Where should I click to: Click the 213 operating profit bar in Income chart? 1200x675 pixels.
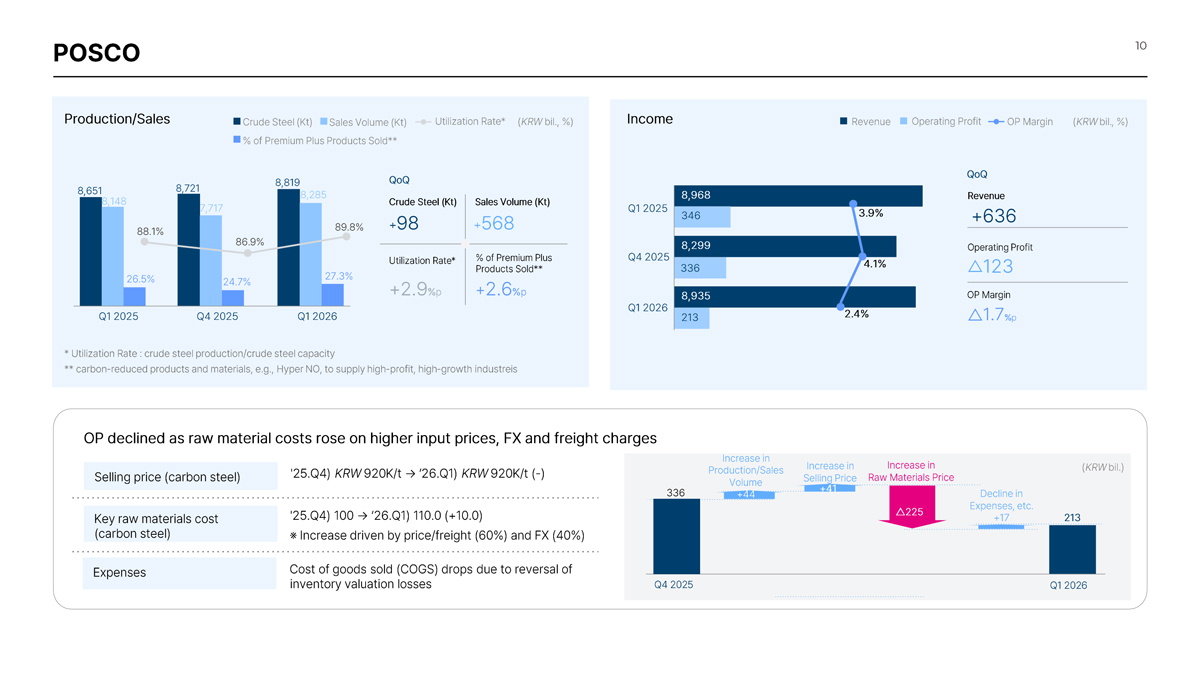click(692, 318)
